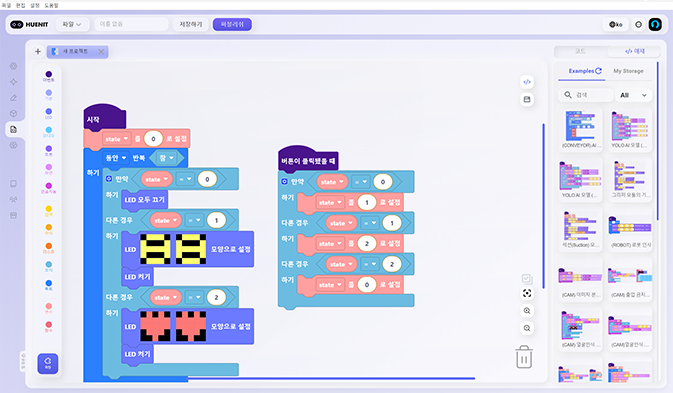673x393 pixels.
Task: Focus the 검색 search field
Action: (585, 95)
